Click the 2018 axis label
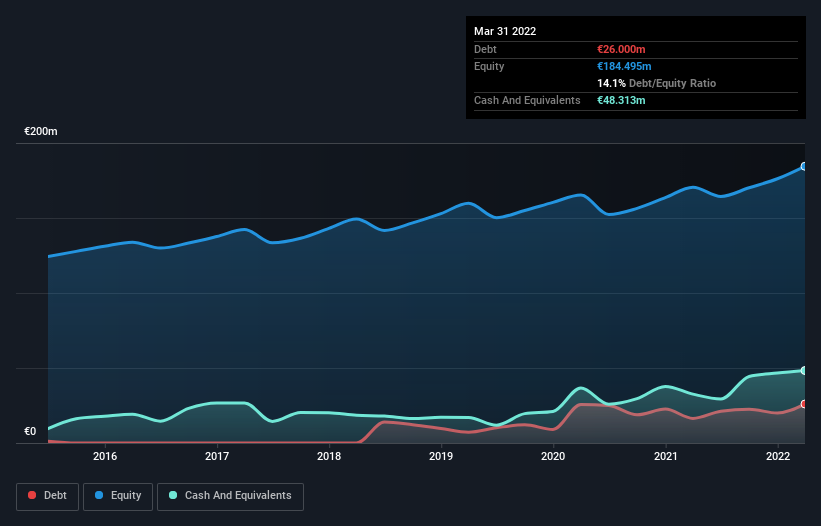The width and height of the screenshot is (821, 526). click(x=329, y=456)
